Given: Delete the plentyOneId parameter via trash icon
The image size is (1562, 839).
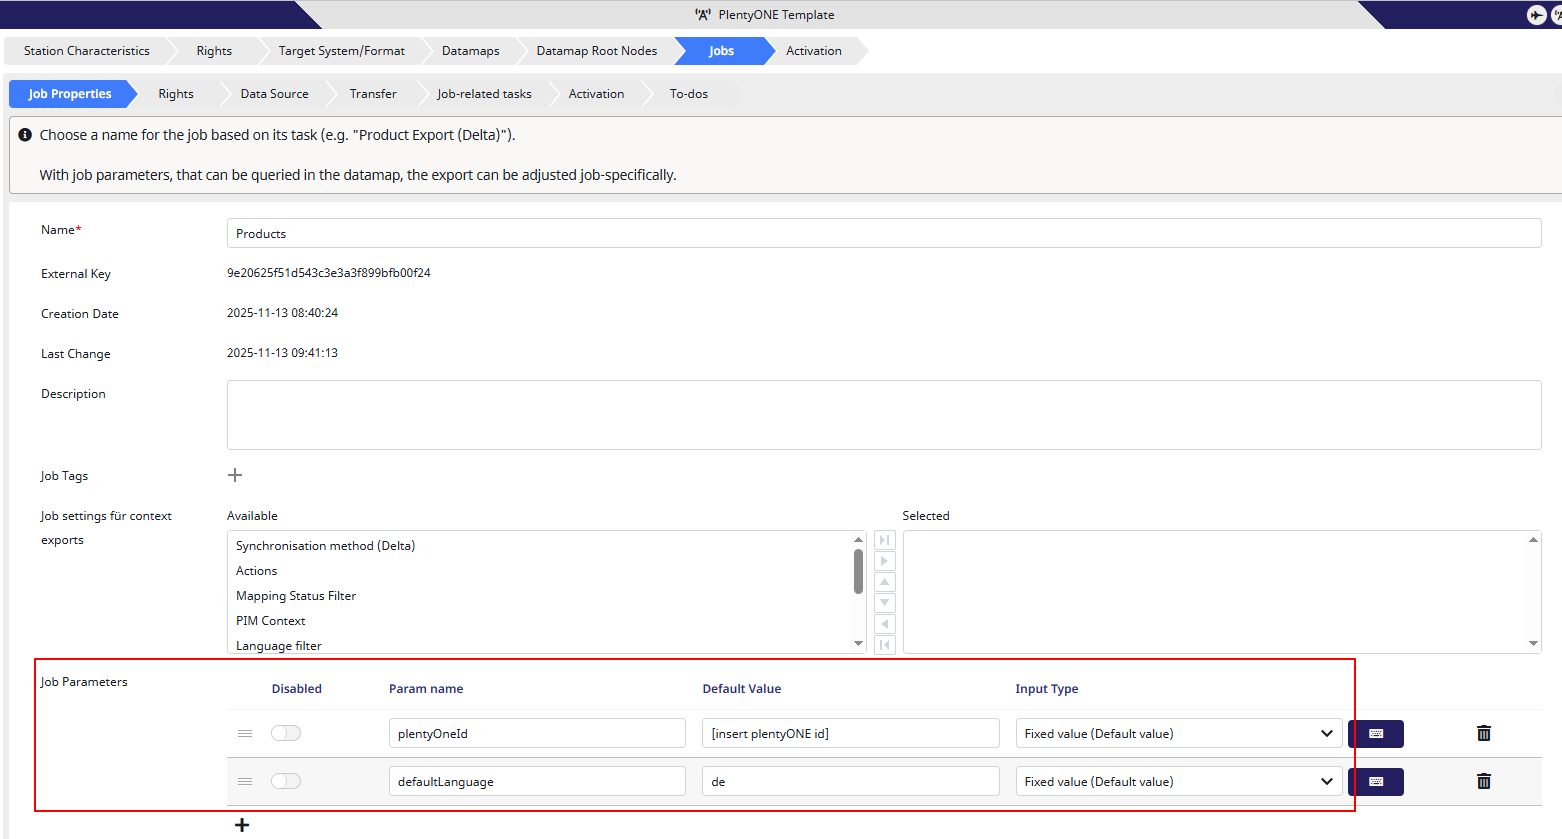Looking at the screenshot, I should pyautogui.click(x=1484, y=733).
